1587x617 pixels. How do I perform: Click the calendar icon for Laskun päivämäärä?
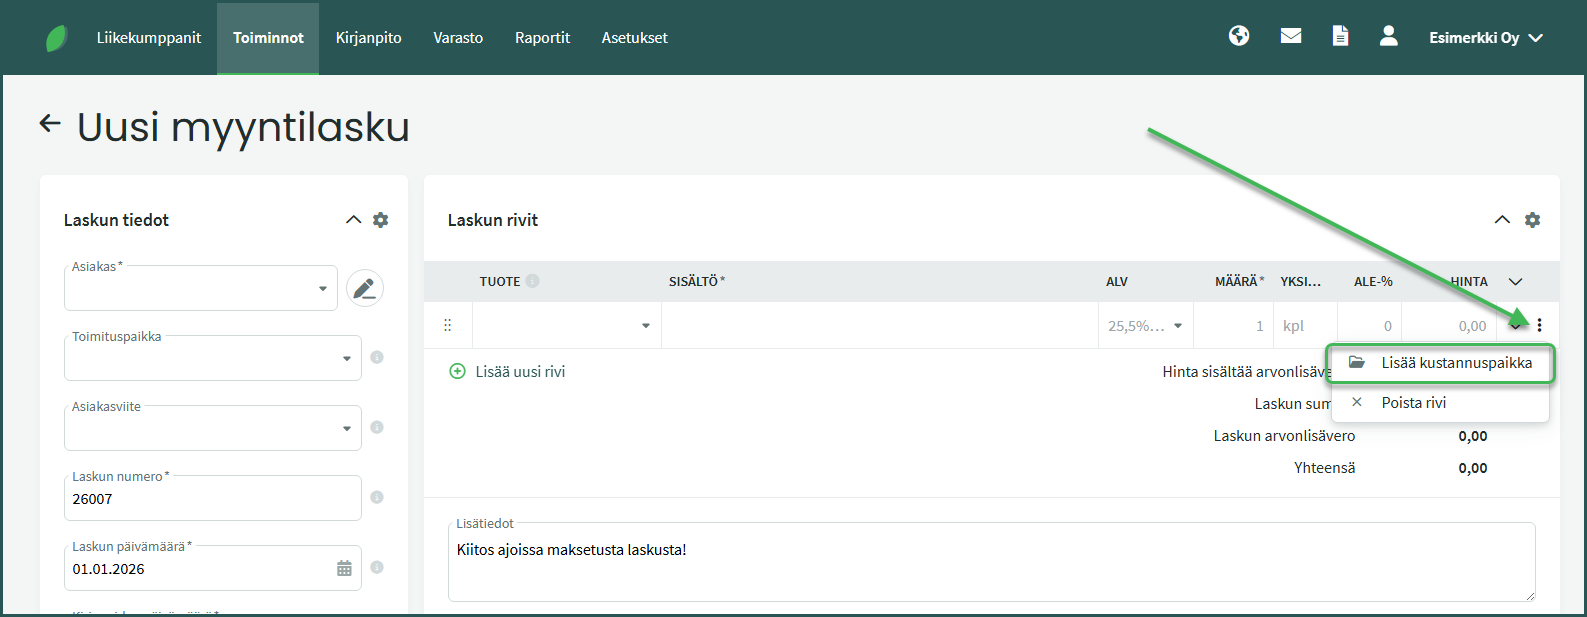point(344,569)
